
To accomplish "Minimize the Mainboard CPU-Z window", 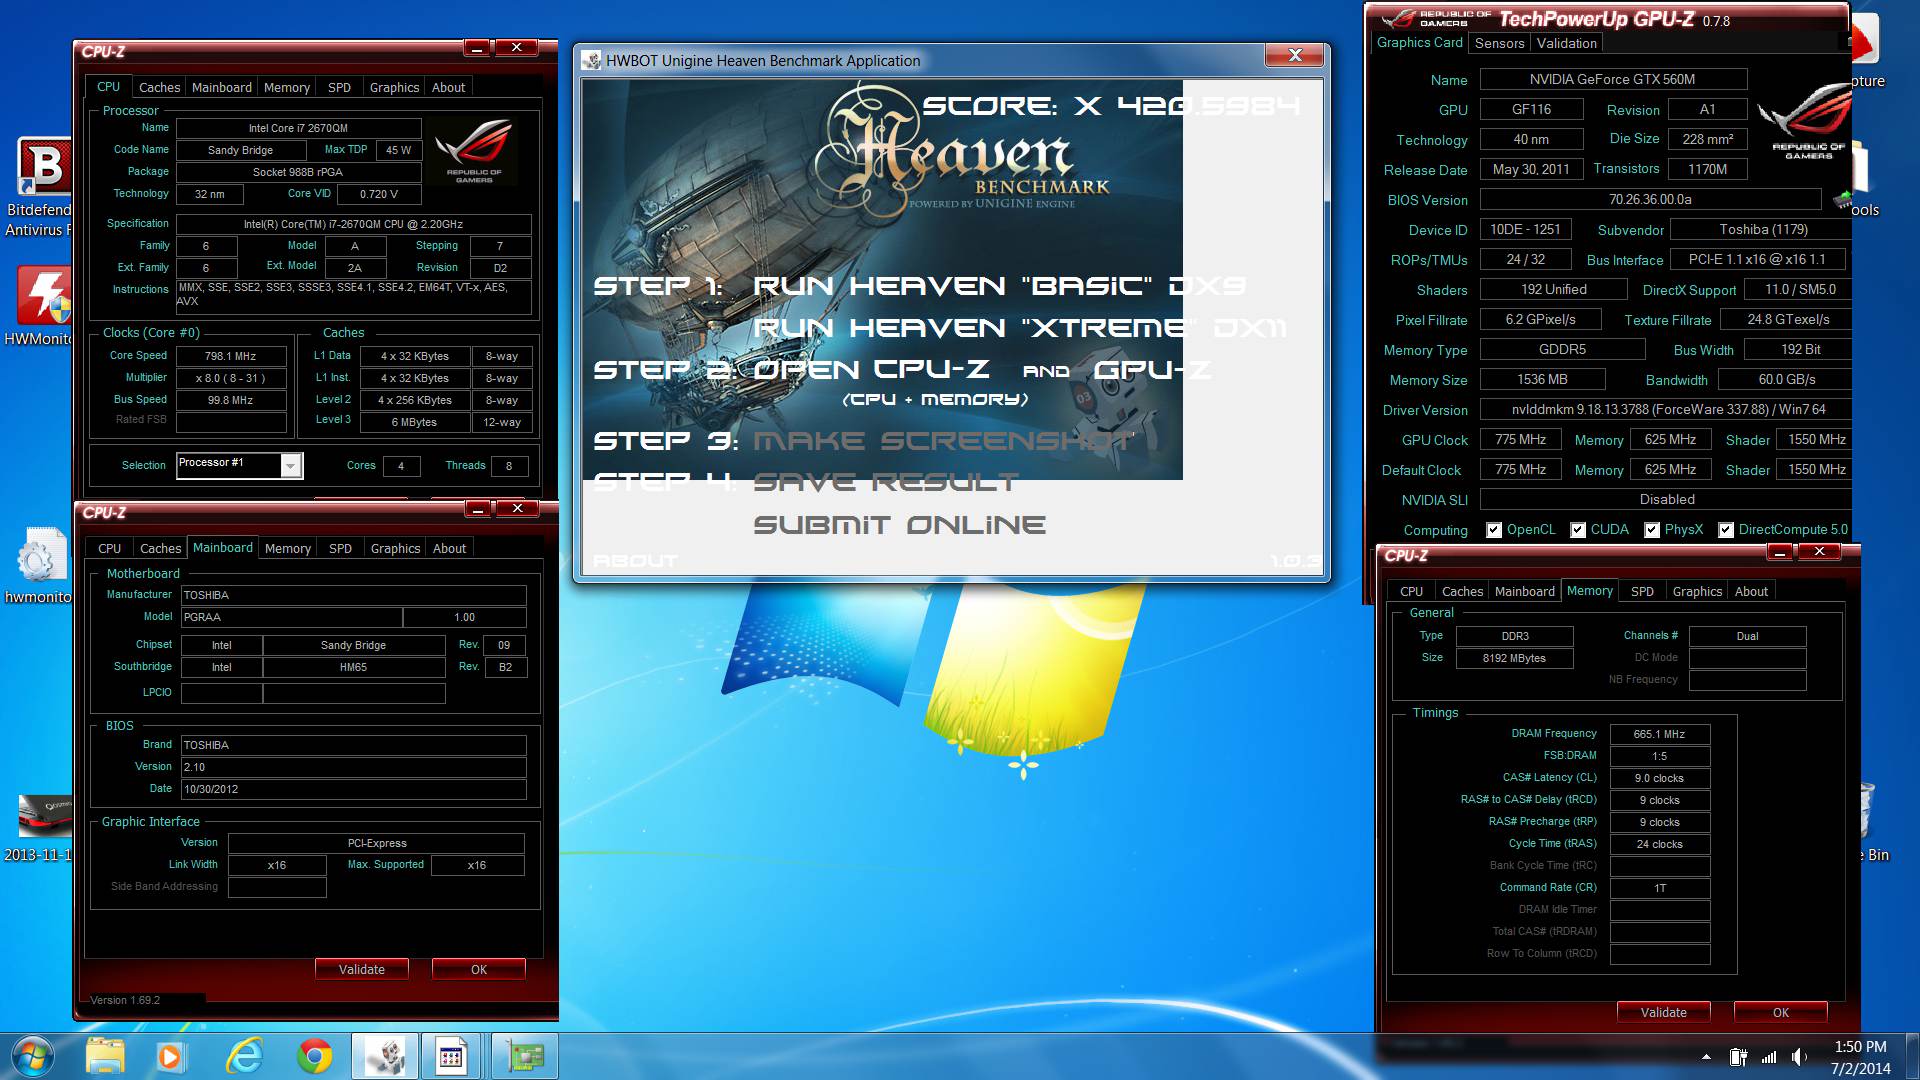I will pos(479,509).
